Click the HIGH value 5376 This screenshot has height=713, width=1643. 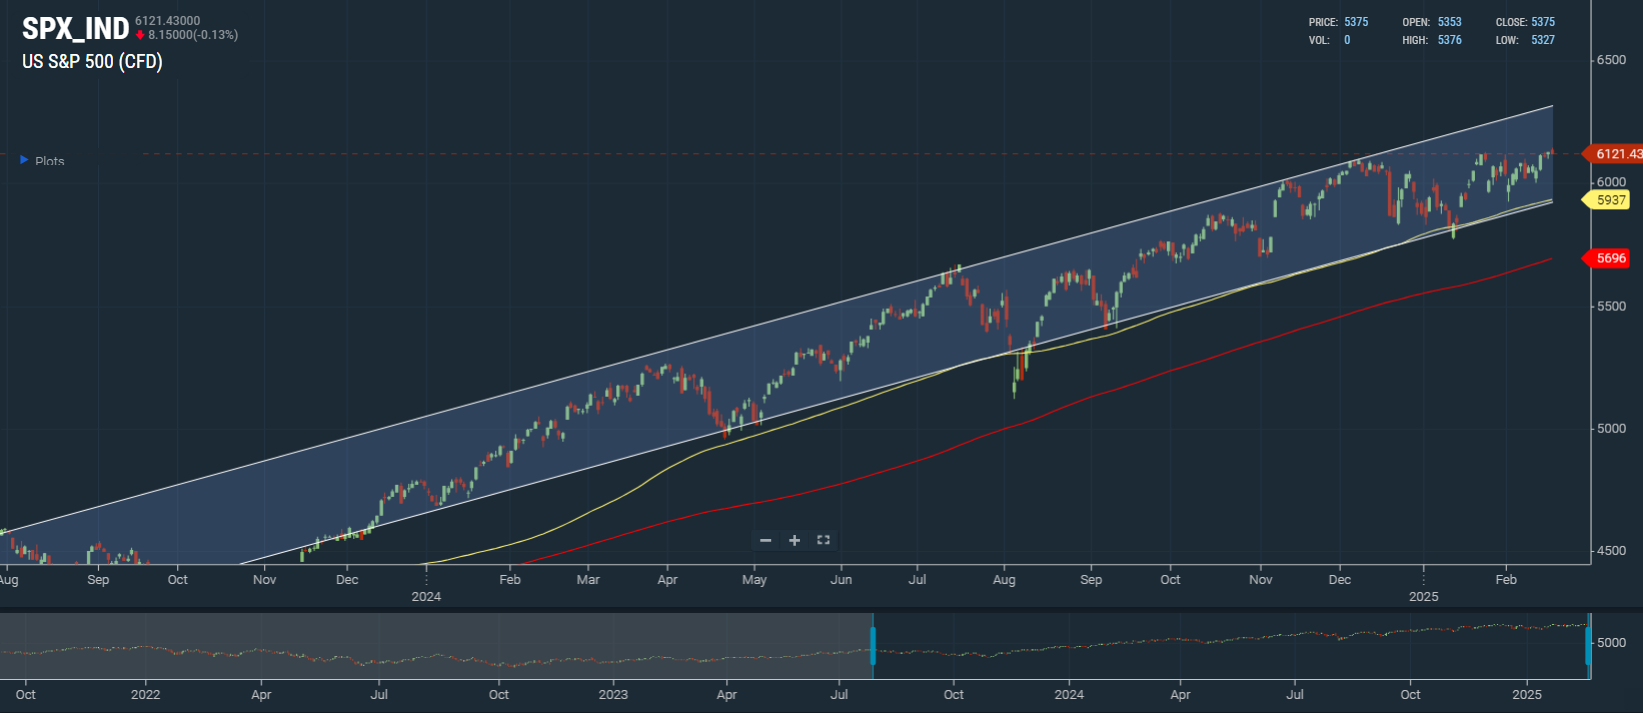[1450, 40]
